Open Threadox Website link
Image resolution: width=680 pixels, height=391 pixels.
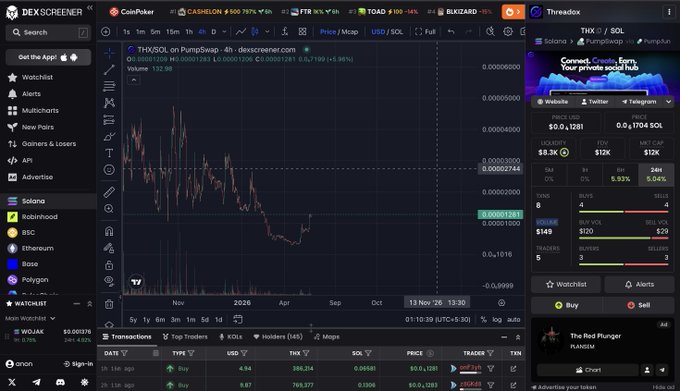click(x=553, y=102)
